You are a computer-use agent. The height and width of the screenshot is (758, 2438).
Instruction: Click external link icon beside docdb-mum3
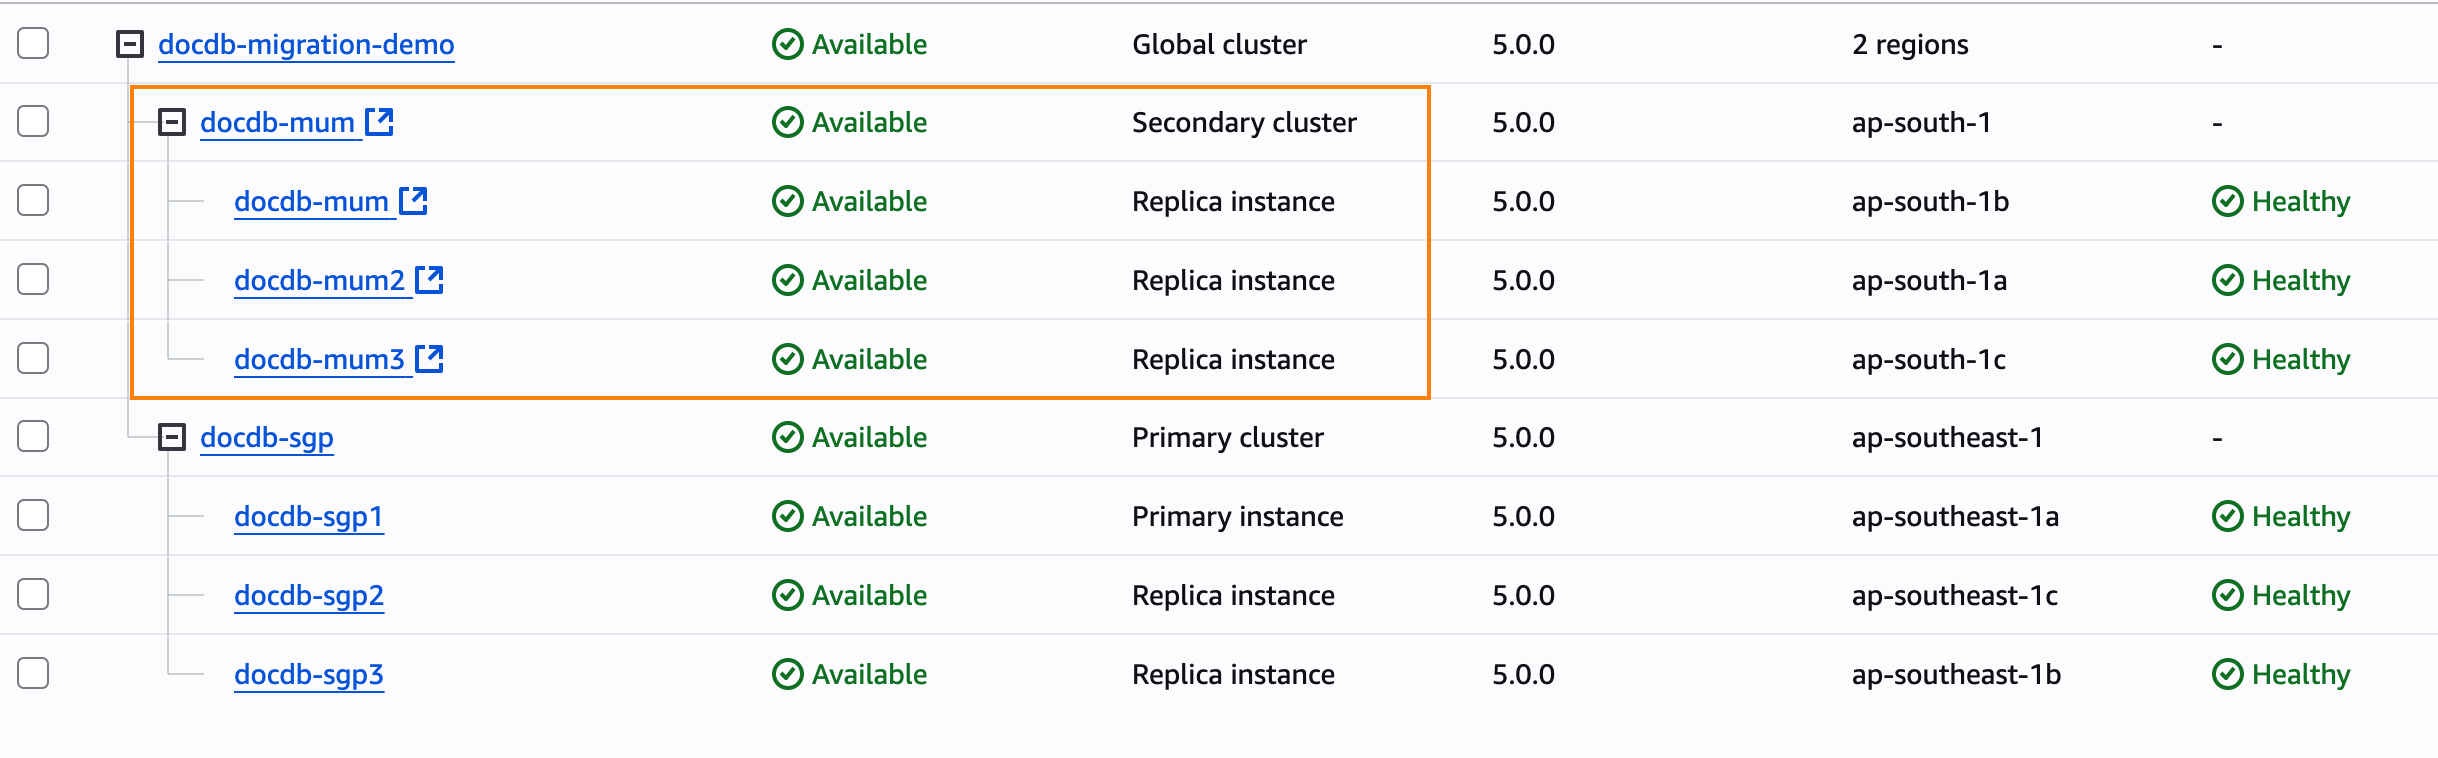tap(429, 358)
